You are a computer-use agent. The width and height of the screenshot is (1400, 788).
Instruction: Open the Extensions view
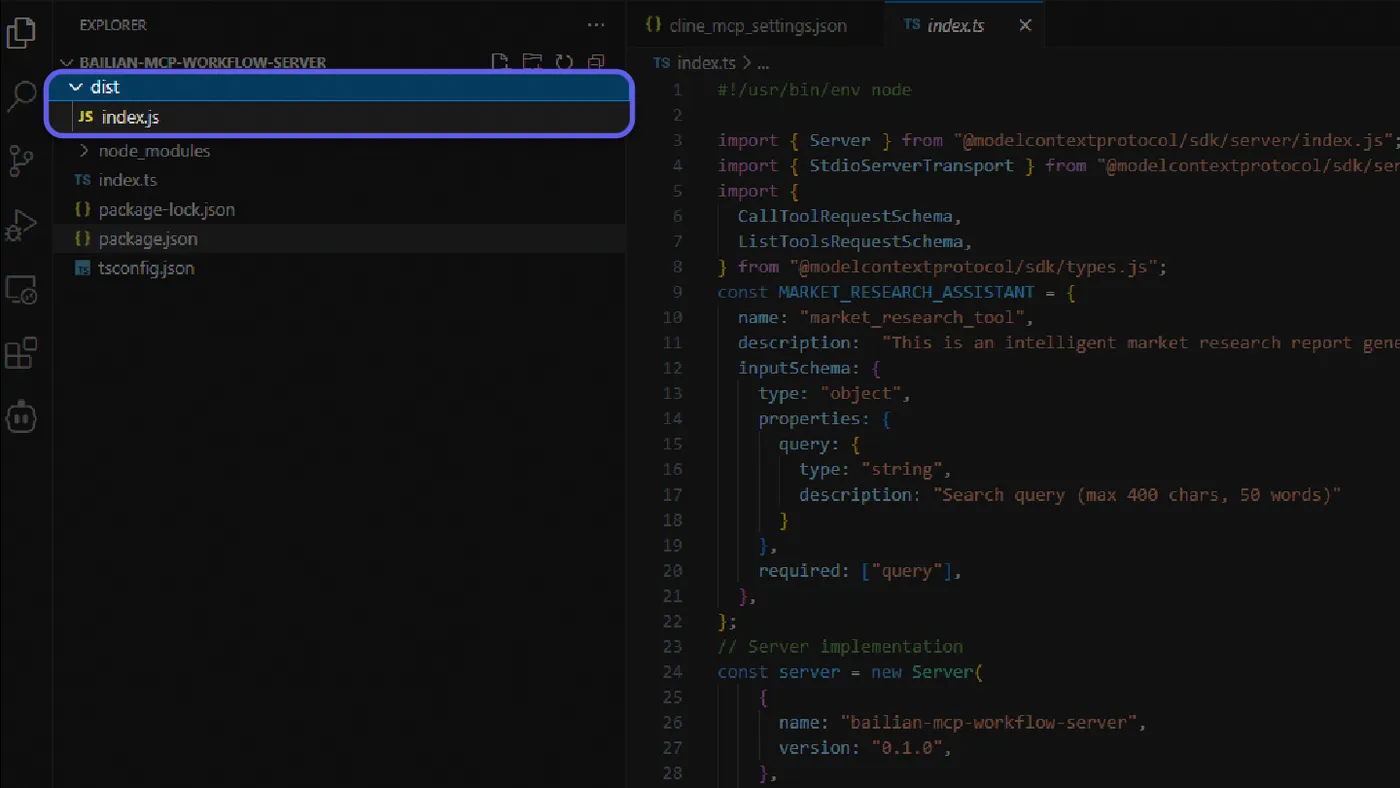(21, 353)
